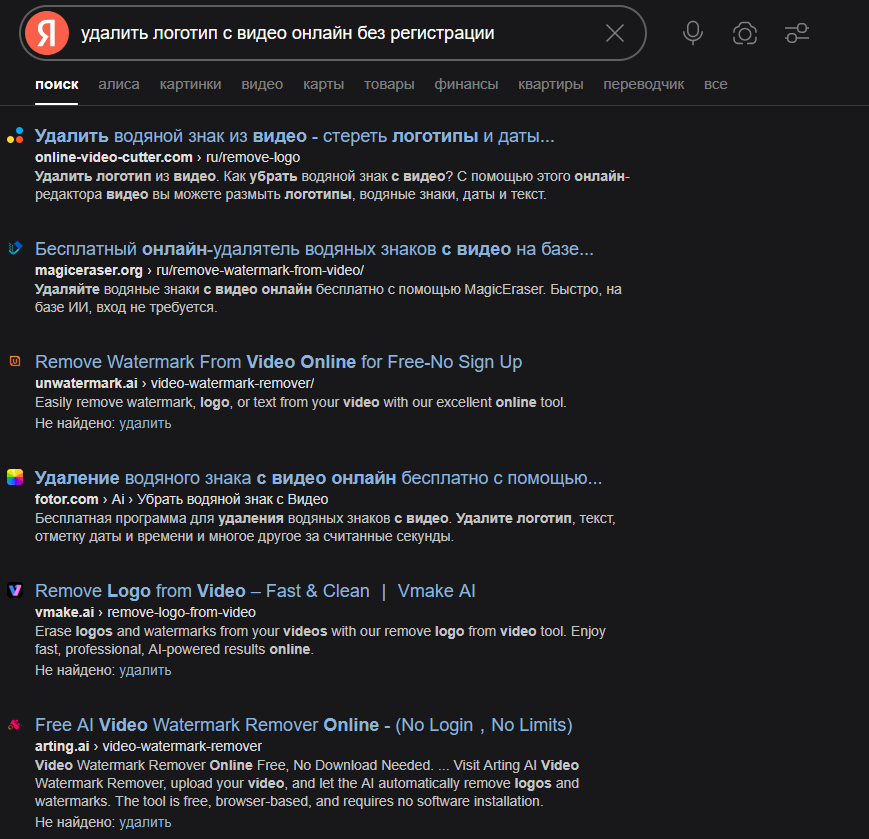This screenshot has height=839, width=869.
Task: Click the Vmake AI favicon
Action: click(15, 590)
